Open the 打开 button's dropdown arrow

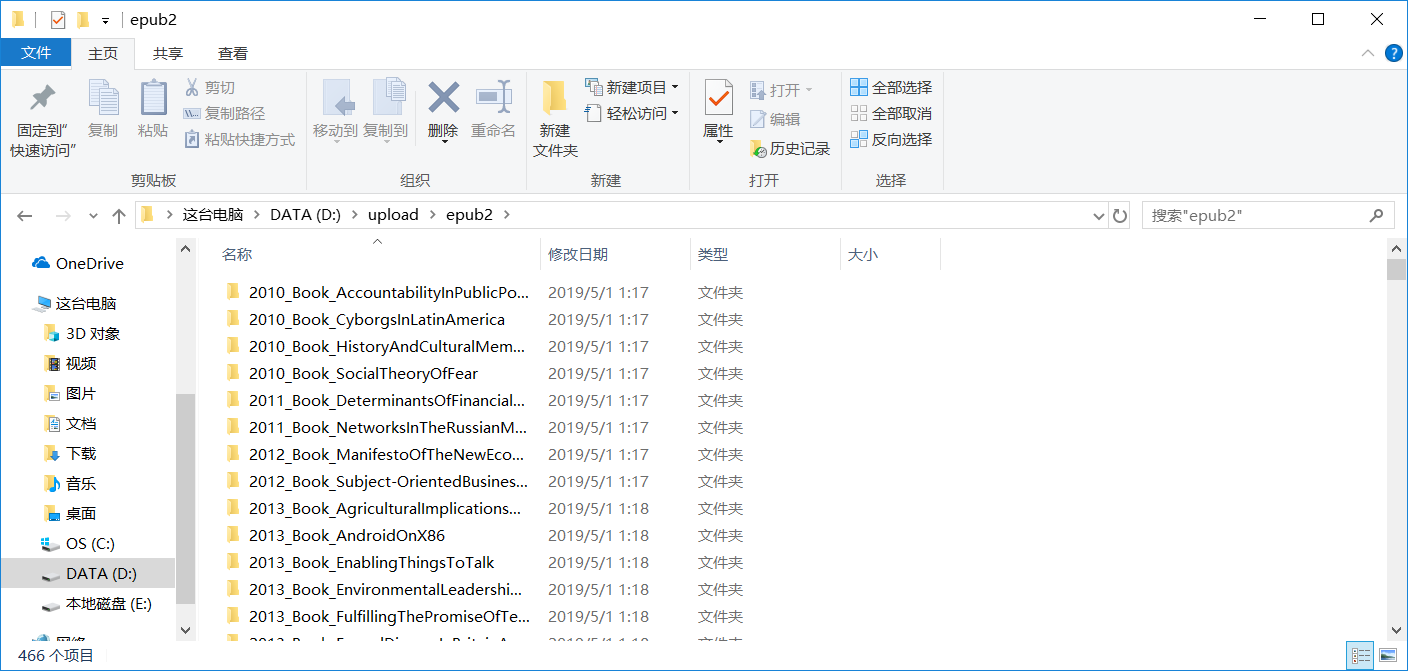[809, 89]
